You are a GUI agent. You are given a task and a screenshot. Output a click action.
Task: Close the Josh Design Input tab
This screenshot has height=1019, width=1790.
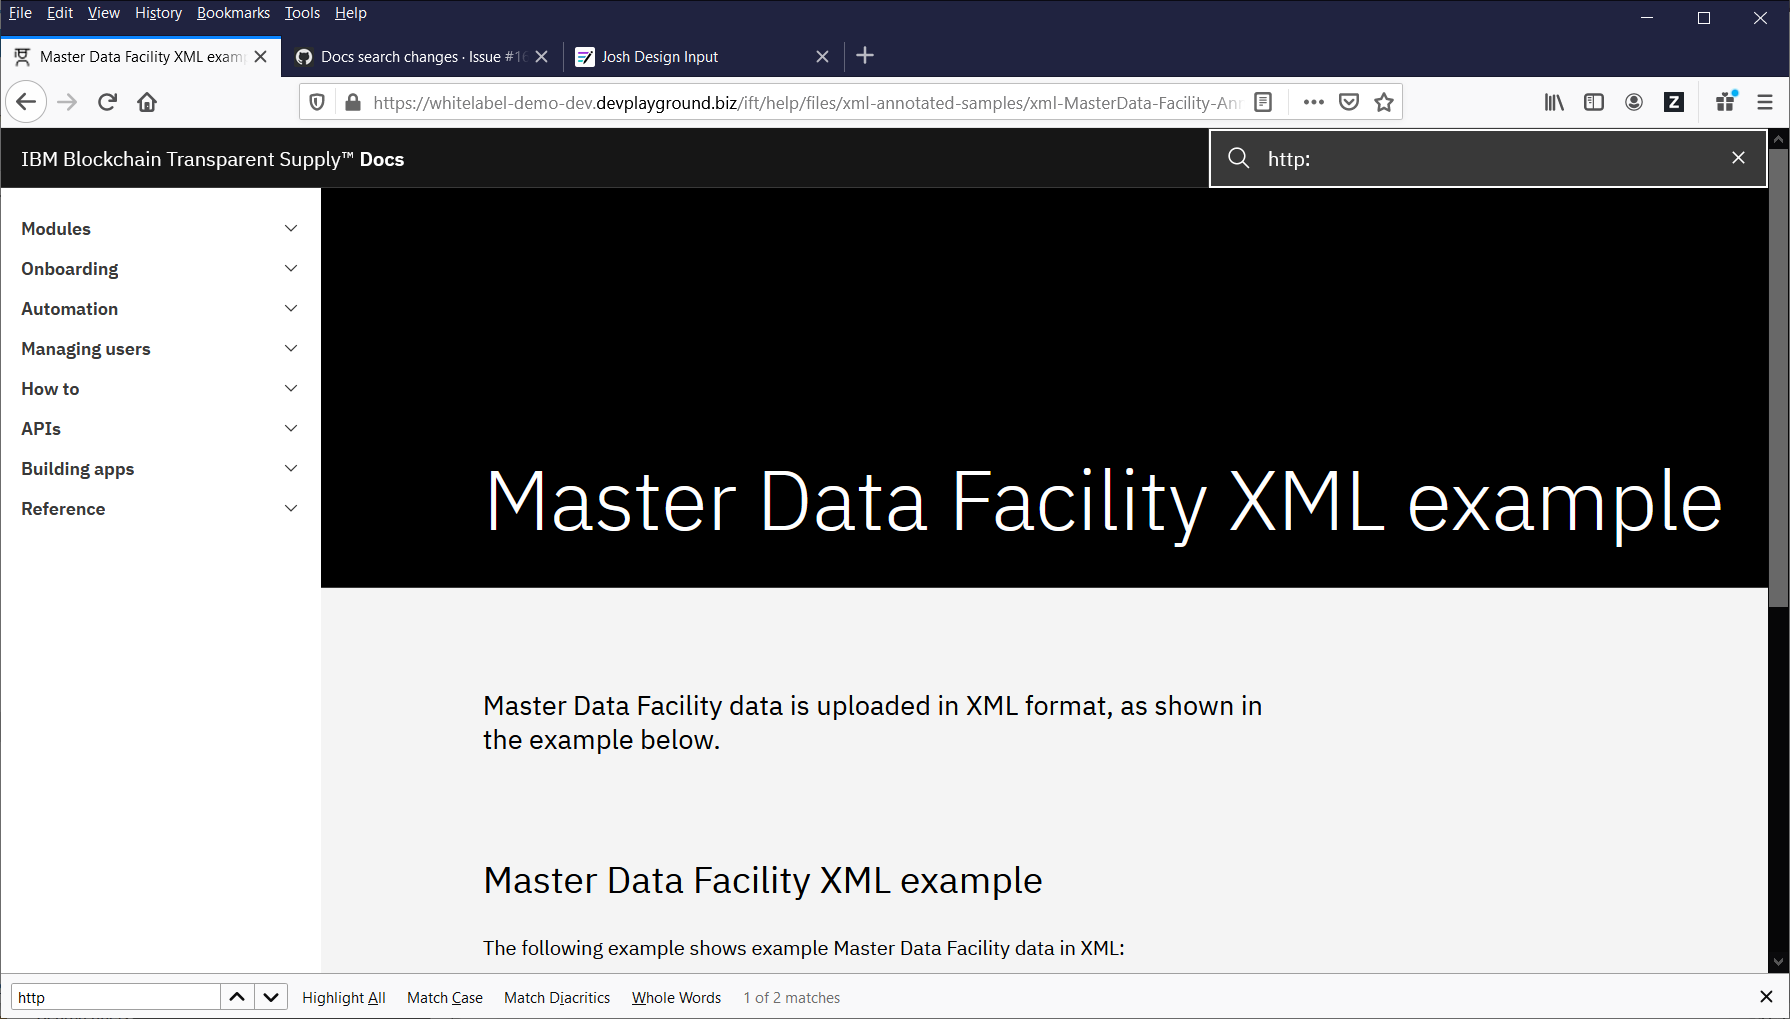[x=822, y=57]
